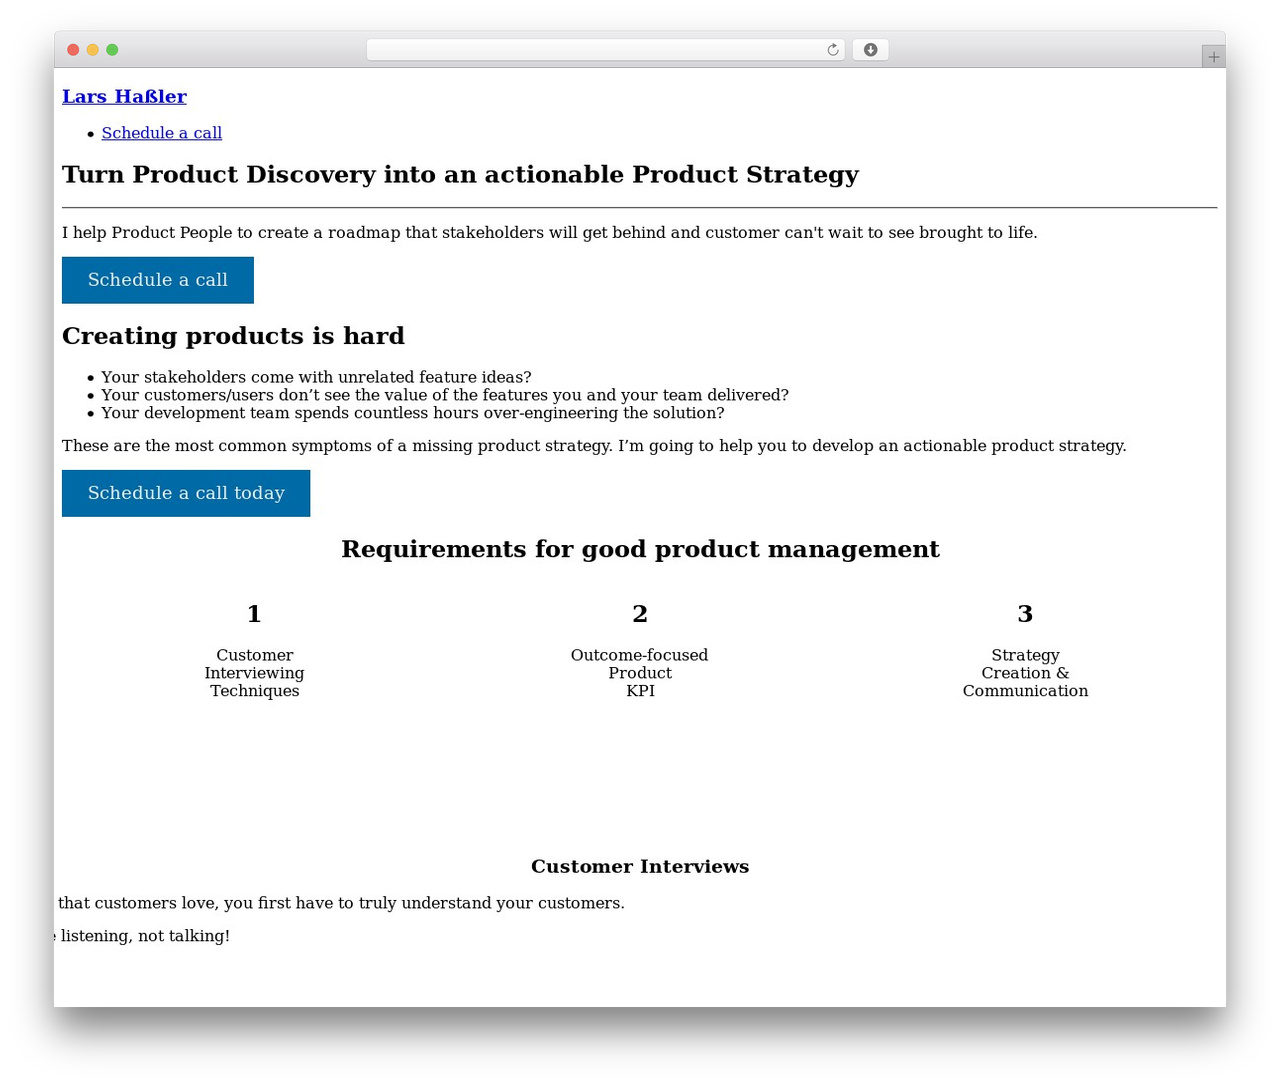Screen dimensions: 1280x1084
Task: Click the Customer Interviewing Techniques text
Action: click(x=255, y=673)
